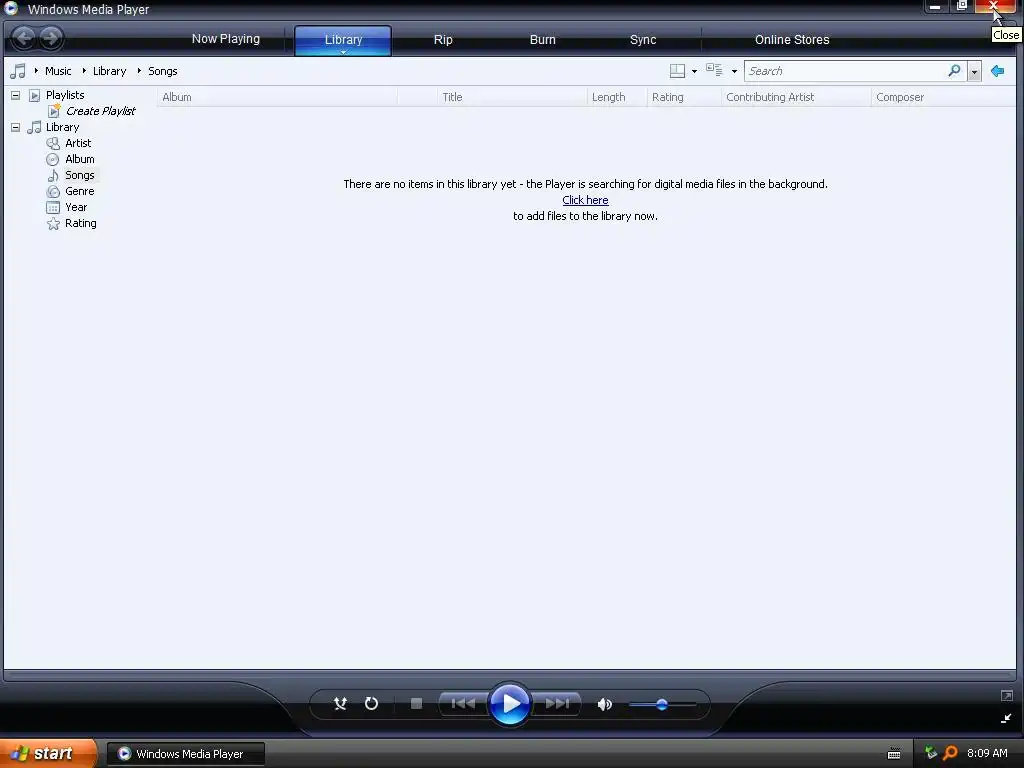Select the Genre view in Library

coord(80,191)
